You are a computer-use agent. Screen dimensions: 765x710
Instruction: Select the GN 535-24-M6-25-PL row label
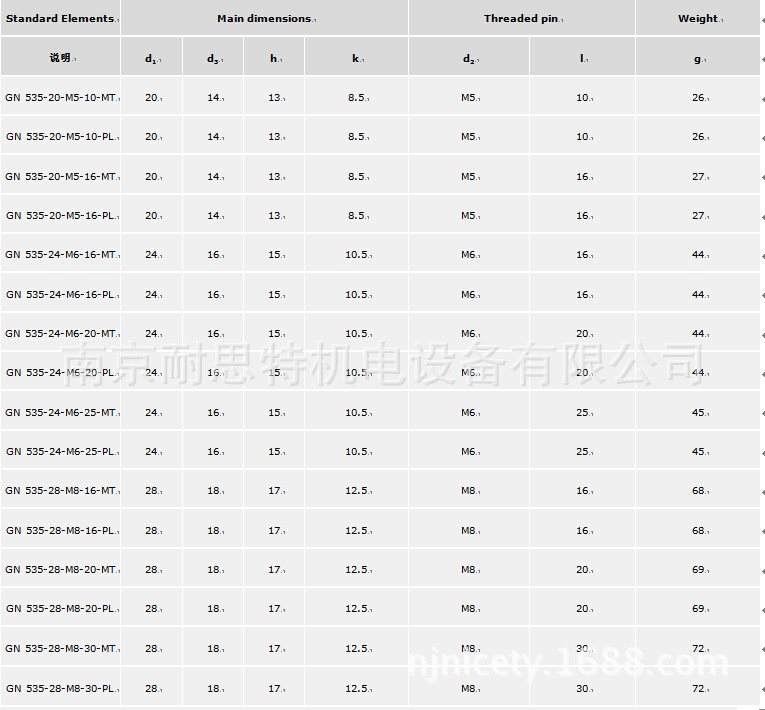(x=61, y=452)
